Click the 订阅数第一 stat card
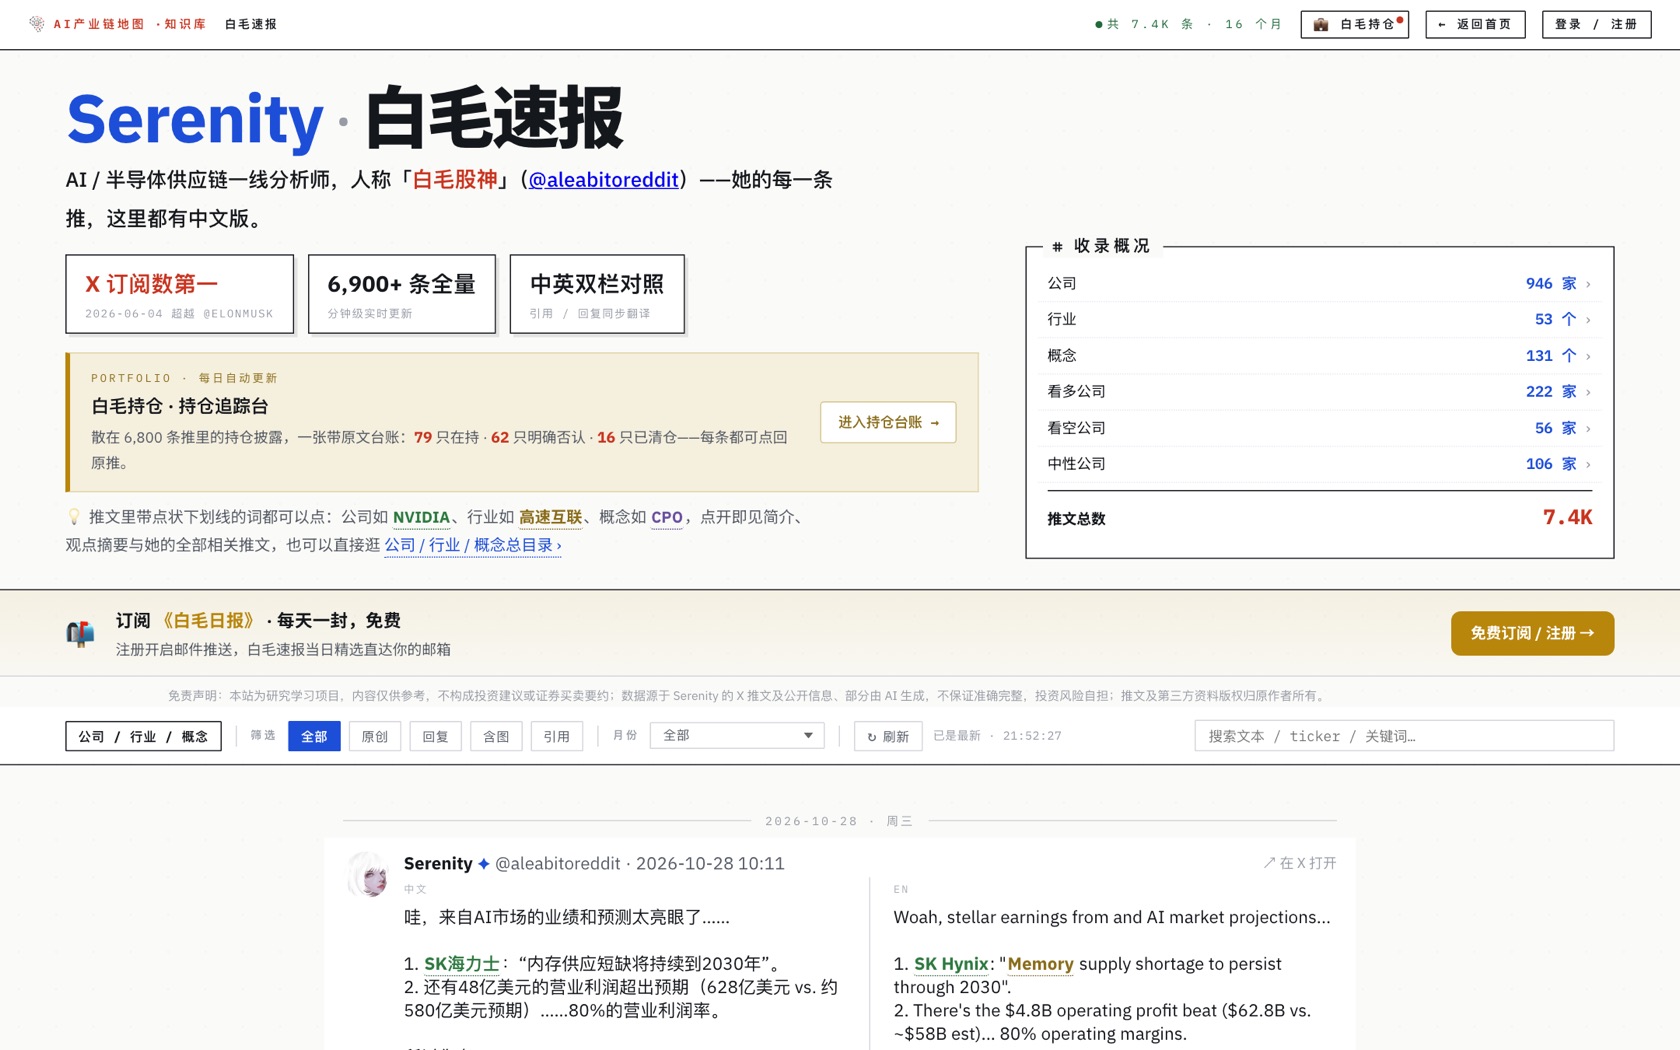The height and width of the screenshot is (1050, 1680). tap(180, 294)
